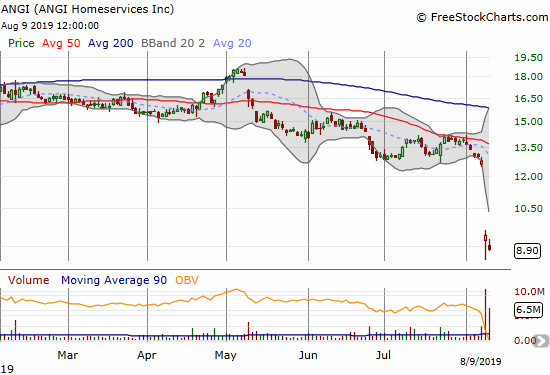550x375 pixels.
Task: Click the Moving Average 90 legend label
Action: coord(114,280)
